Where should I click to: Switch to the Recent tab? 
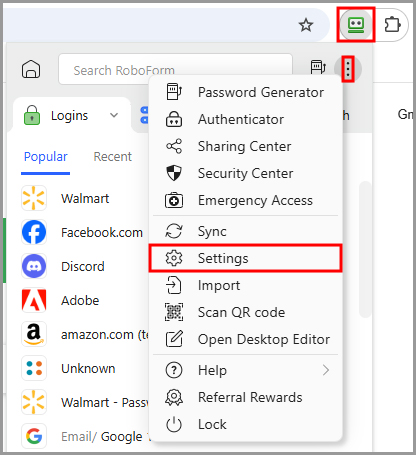click(x=113, y=156)
